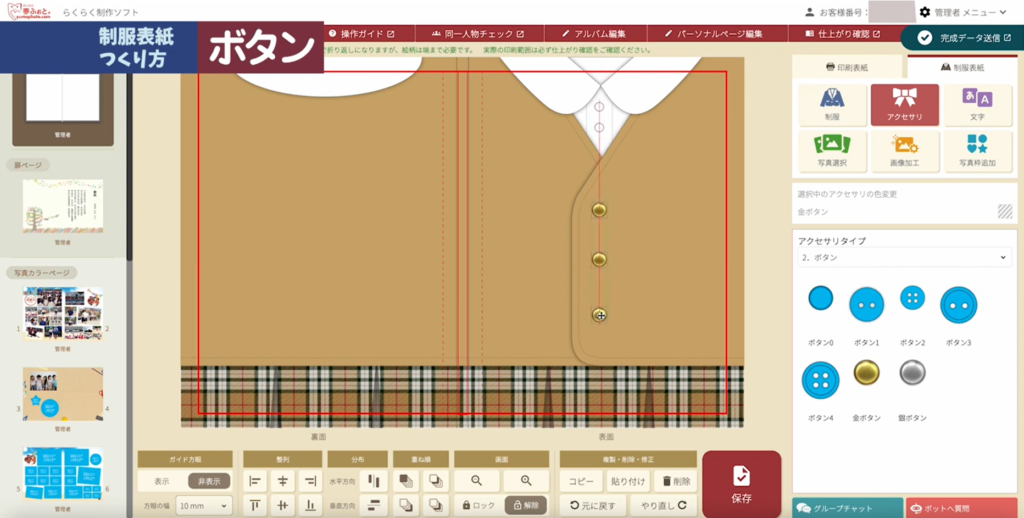Click the accessory color change swatch
1024x518 pixels.
coord(1004,211)
